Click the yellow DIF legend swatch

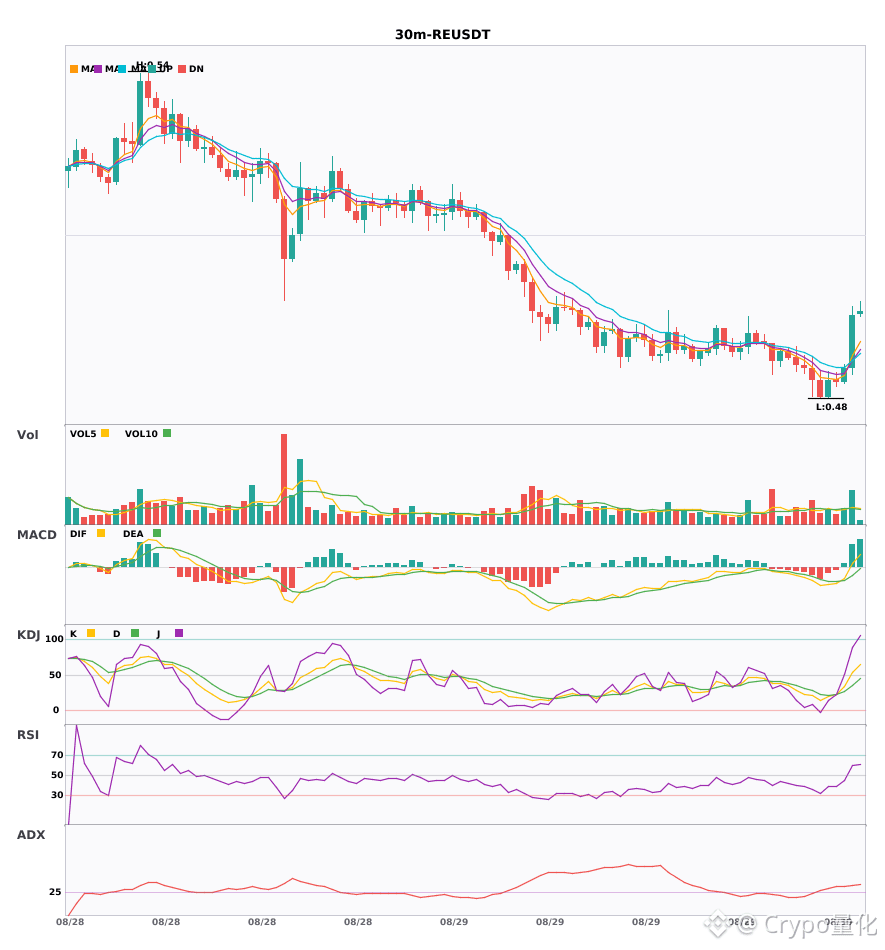(101, 533)
